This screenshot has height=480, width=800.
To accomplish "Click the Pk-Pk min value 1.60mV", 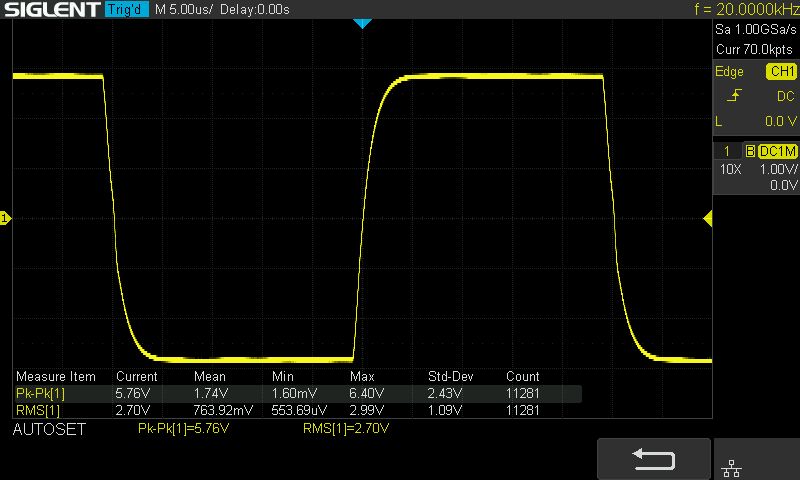I will pos(294,393).
